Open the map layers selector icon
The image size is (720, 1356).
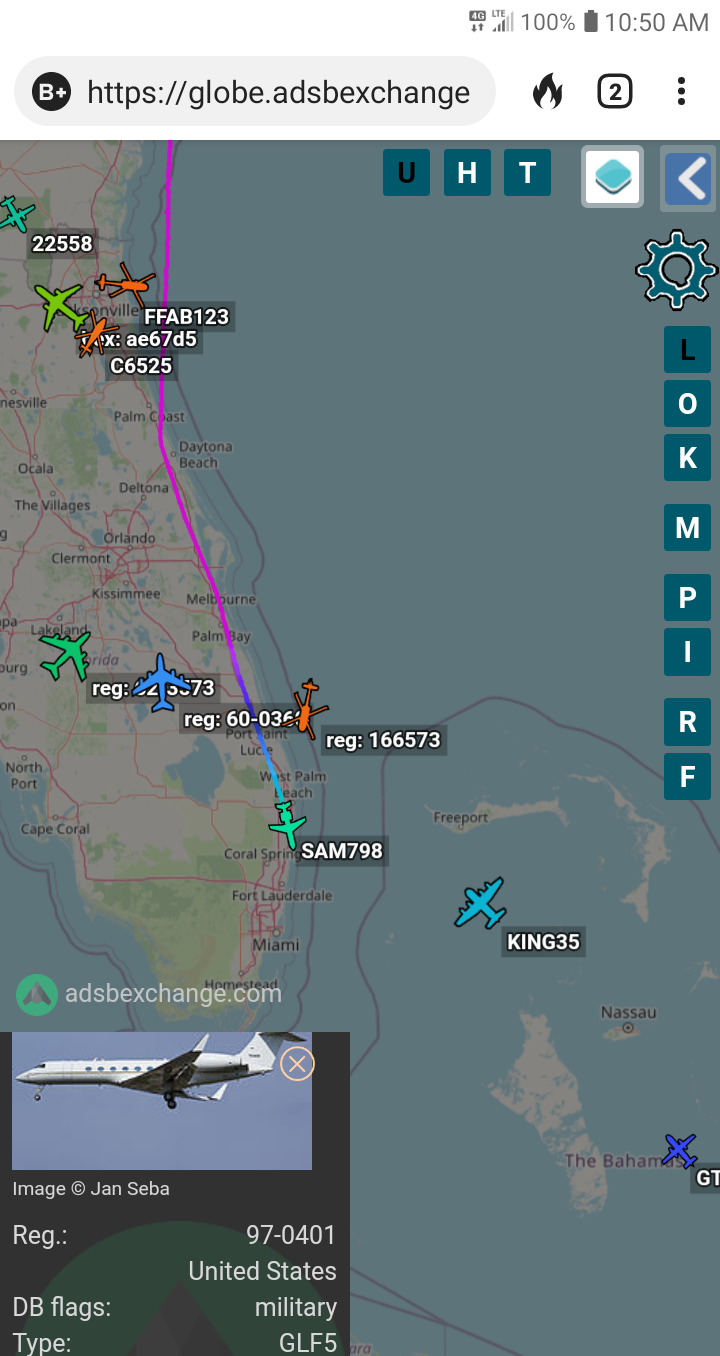coord(612,177)
